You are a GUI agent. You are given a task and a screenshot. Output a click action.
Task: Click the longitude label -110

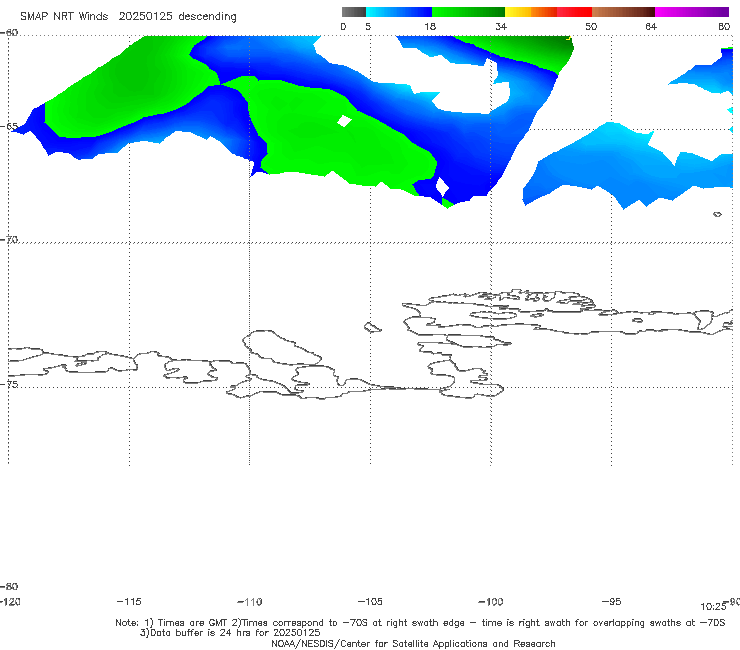[250, 602]
